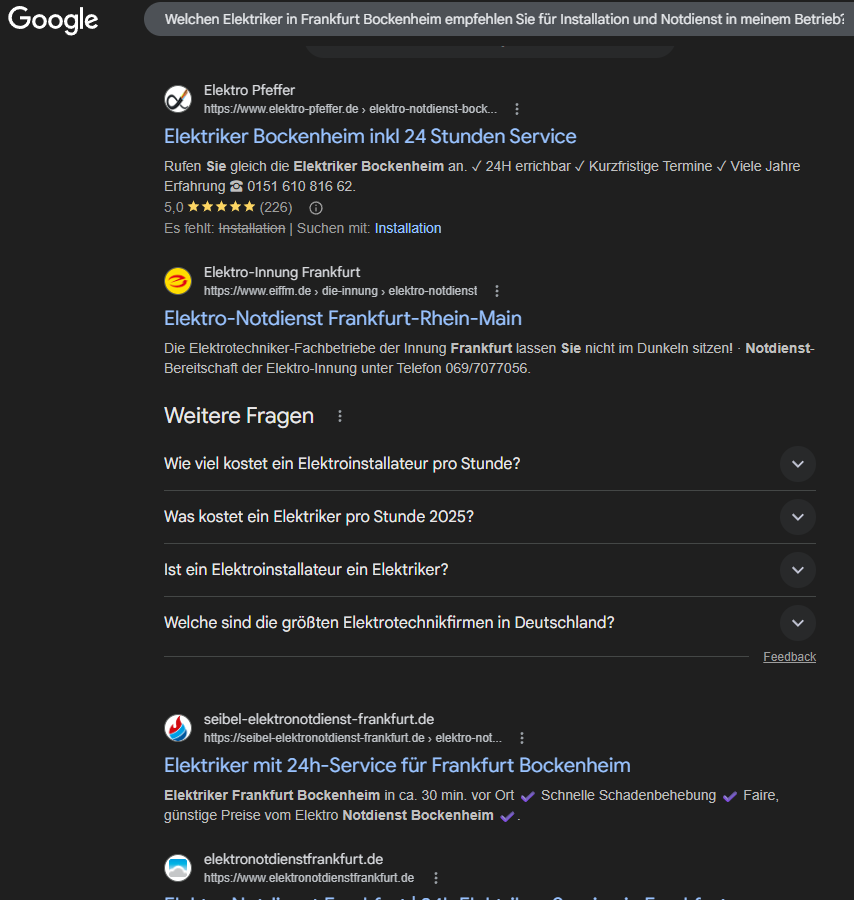The height and width of the screenshot is (900, 854).
Task: Click the Google logo
Action: (x=52, y=20)
